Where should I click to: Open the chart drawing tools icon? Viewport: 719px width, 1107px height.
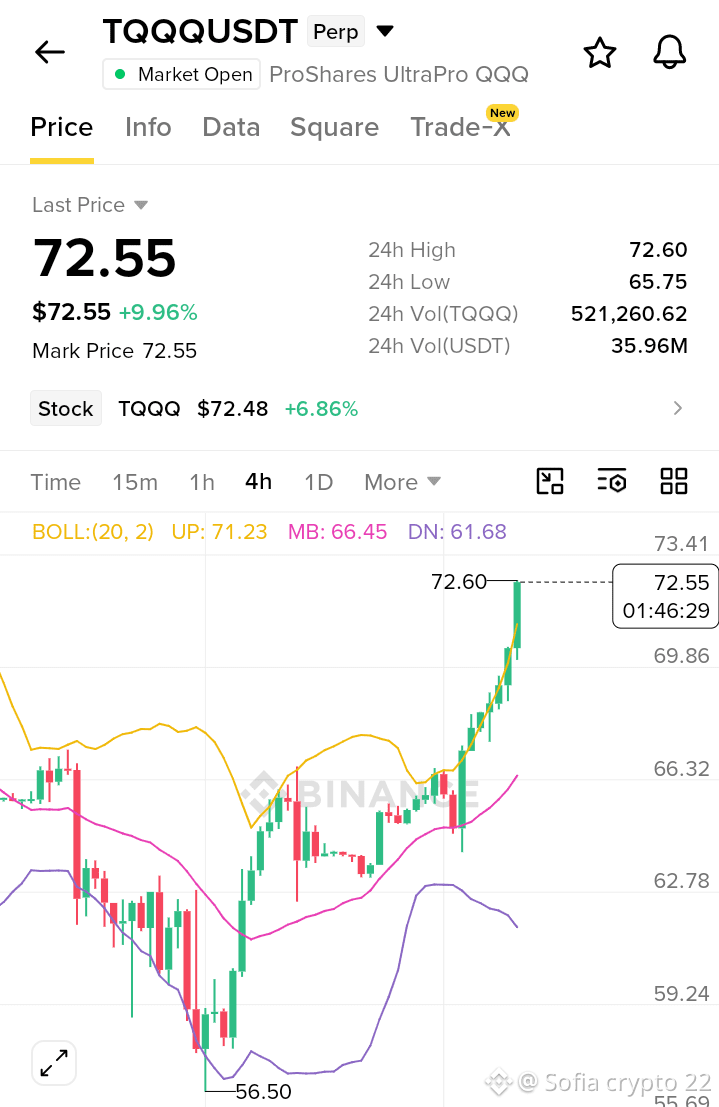(549, 481)
